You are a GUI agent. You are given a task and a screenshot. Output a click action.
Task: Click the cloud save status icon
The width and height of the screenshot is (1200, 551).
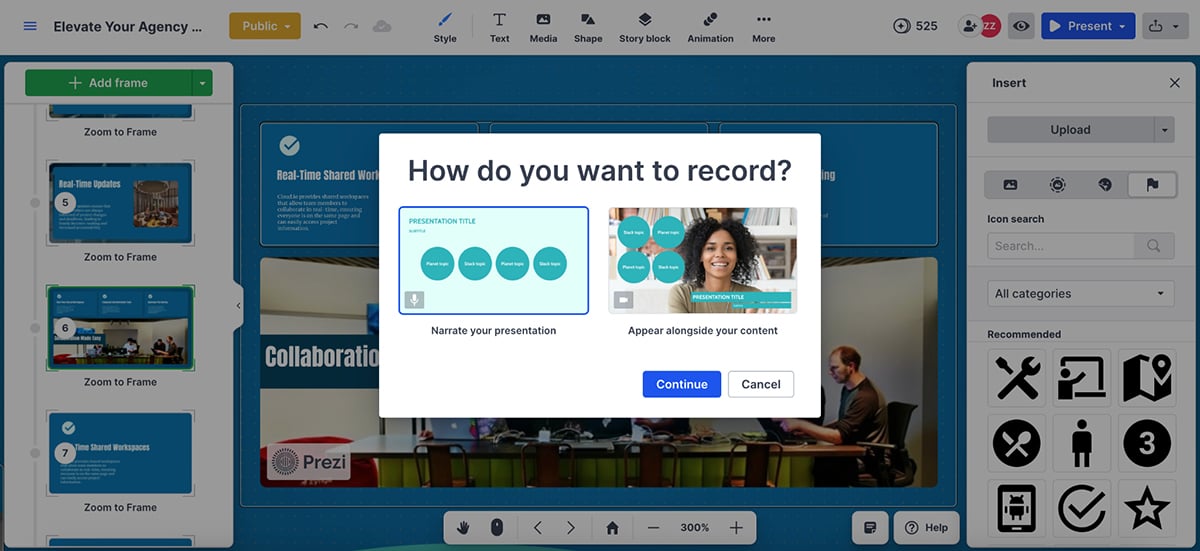(x=382, y=26)
